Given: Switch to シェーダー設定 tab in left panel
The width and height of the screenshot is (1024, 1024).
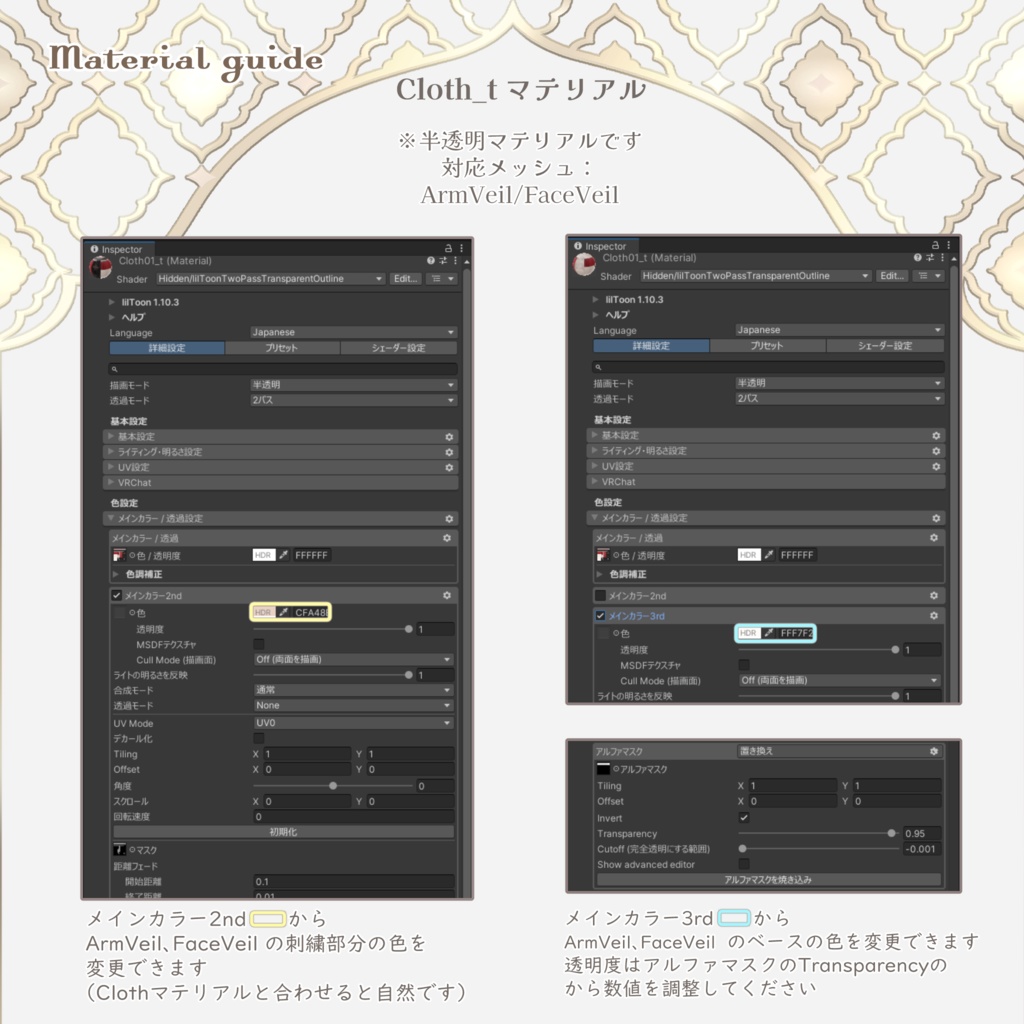Looking at the screenshot, I should click(x=398, y=348).
